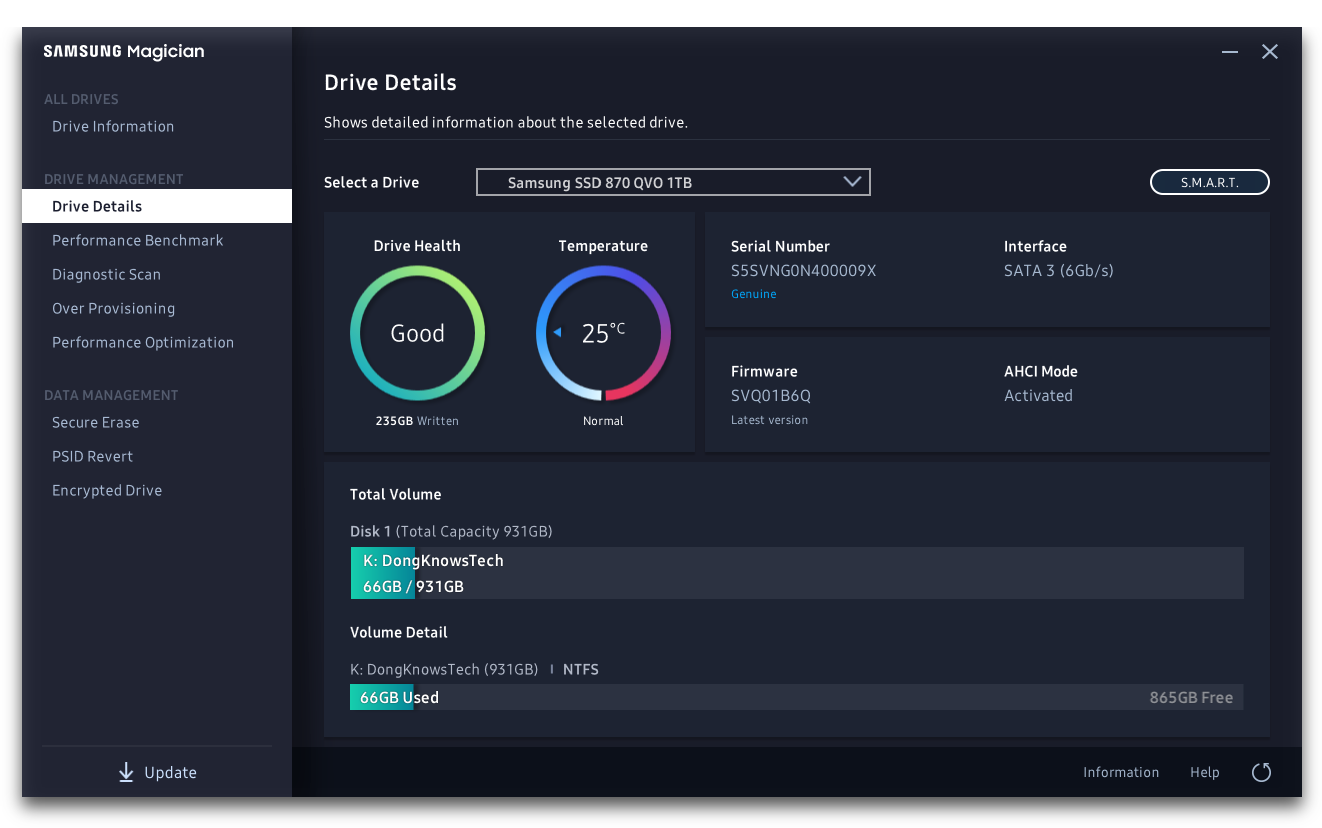Viewport: 1322px width, 828px height.
Task: Open the S.M.A.R.T. details button
Action: coord(1209,182)
